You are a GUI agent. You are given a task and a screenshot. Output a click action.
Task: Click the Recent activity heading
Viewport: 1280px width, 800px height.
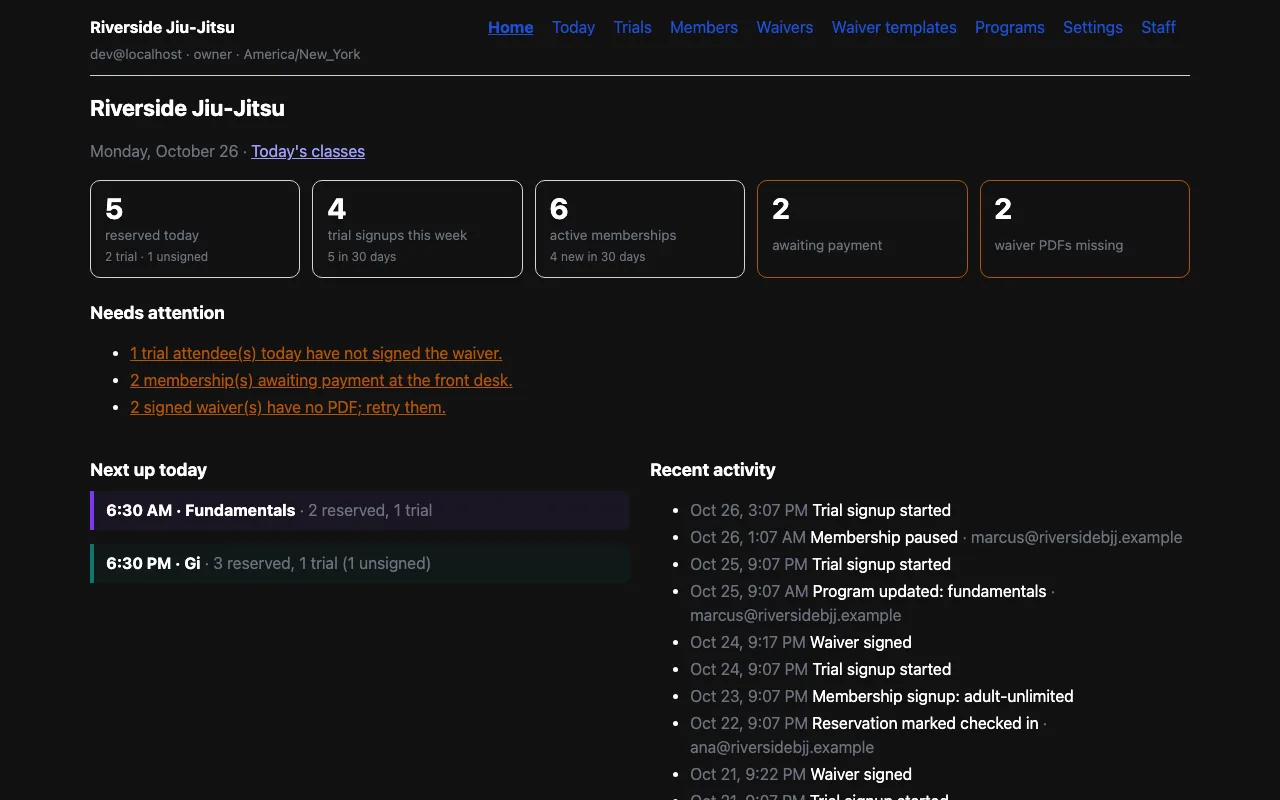713,470
